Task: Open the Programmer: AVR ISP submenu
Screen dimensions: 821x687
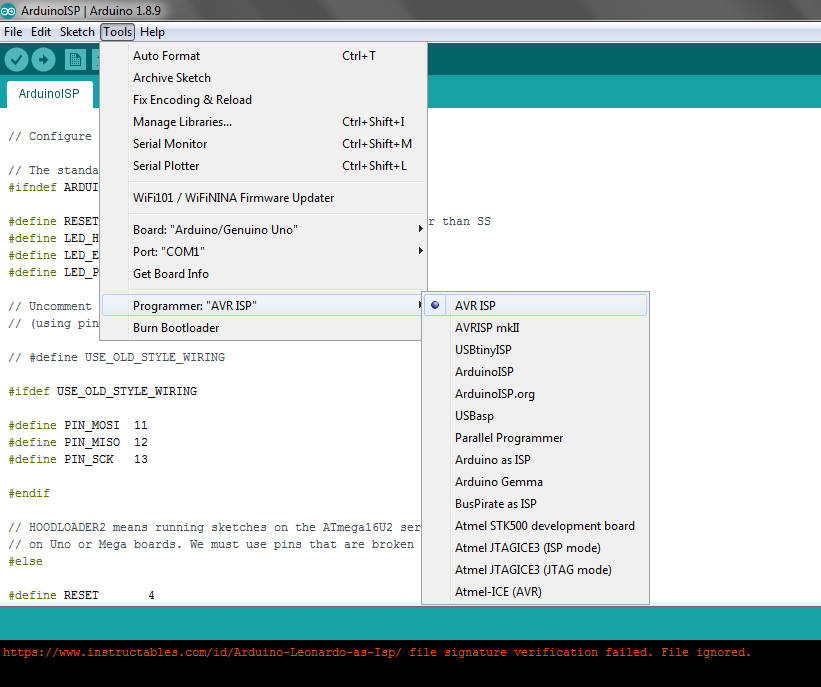Action: tap(263, 305)
